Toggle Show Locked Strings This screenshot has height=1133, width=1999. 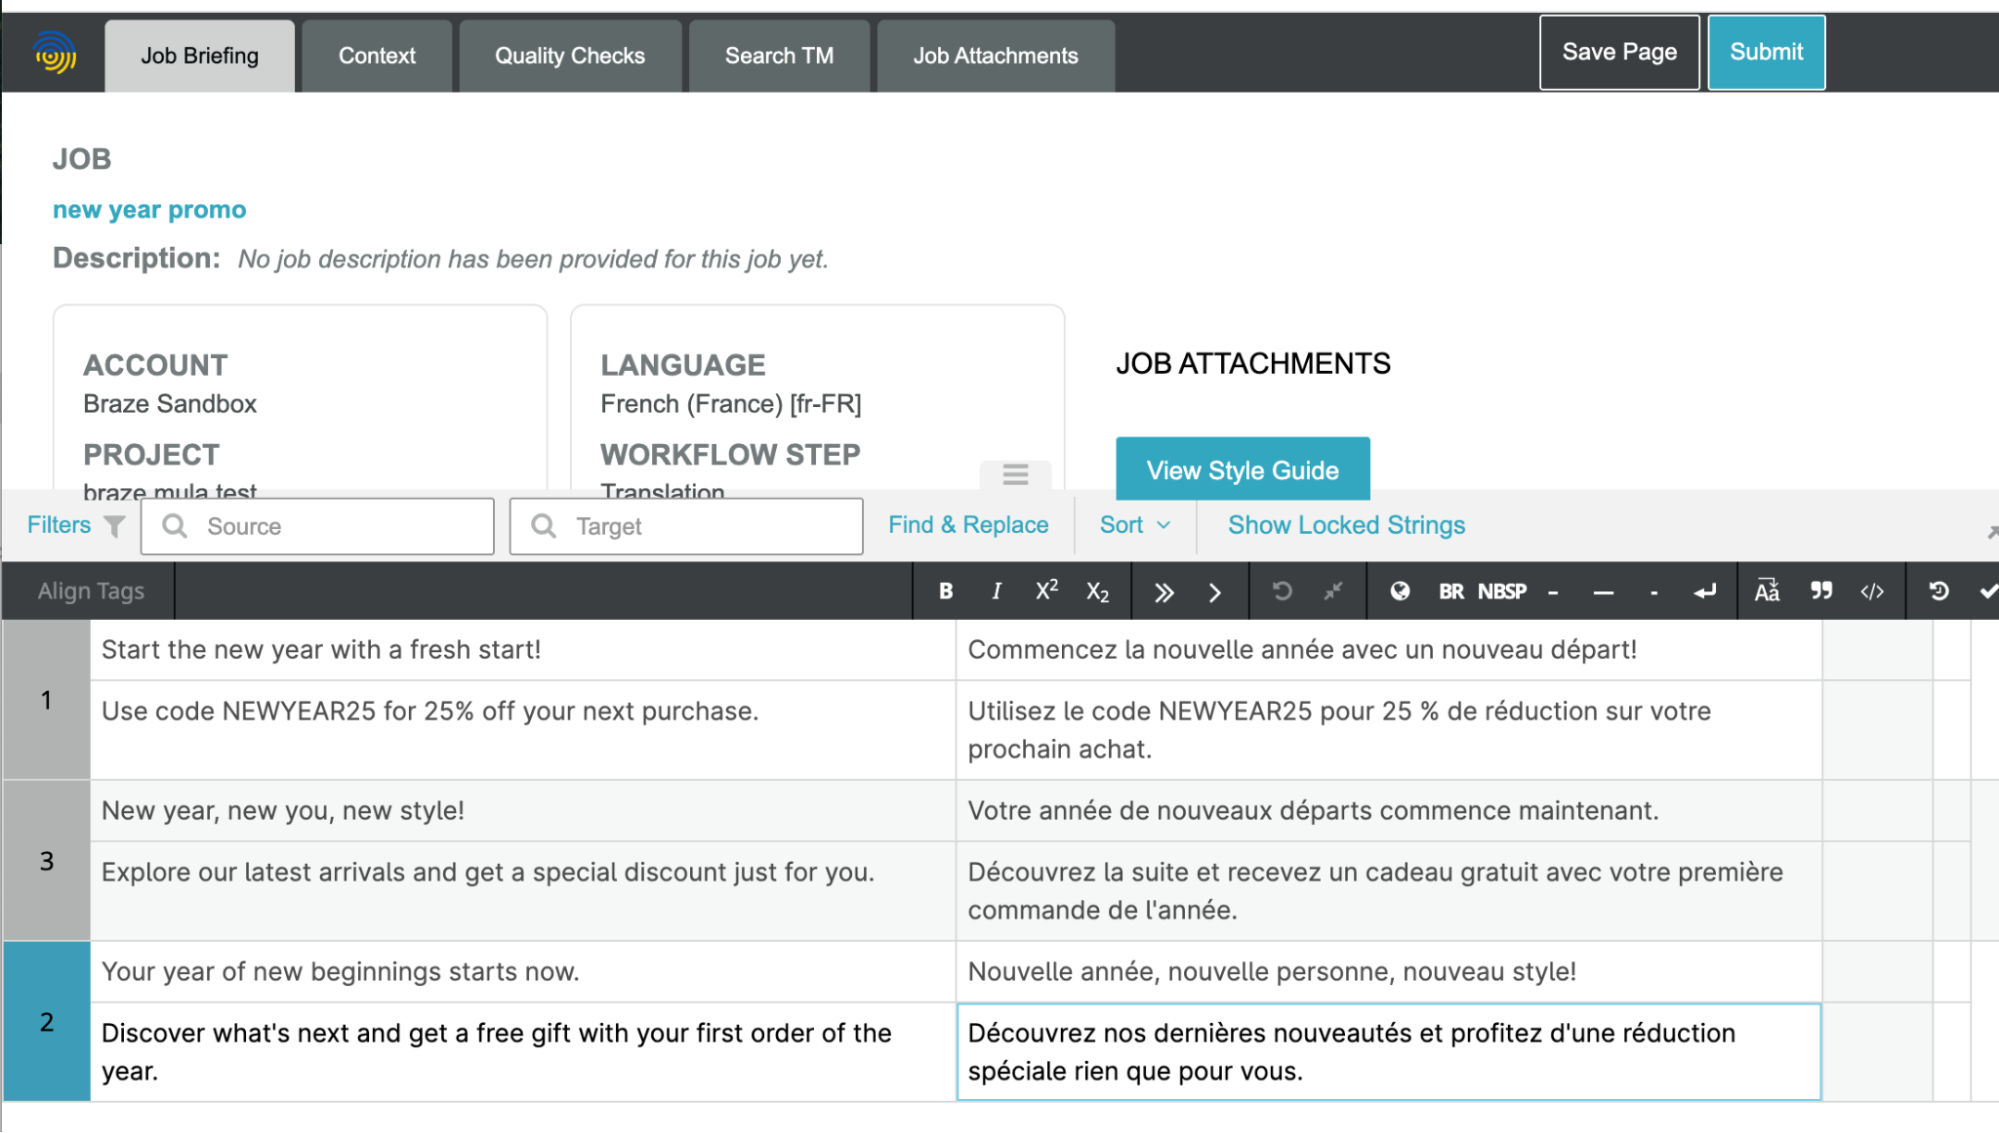click(x=1346, y=525)
